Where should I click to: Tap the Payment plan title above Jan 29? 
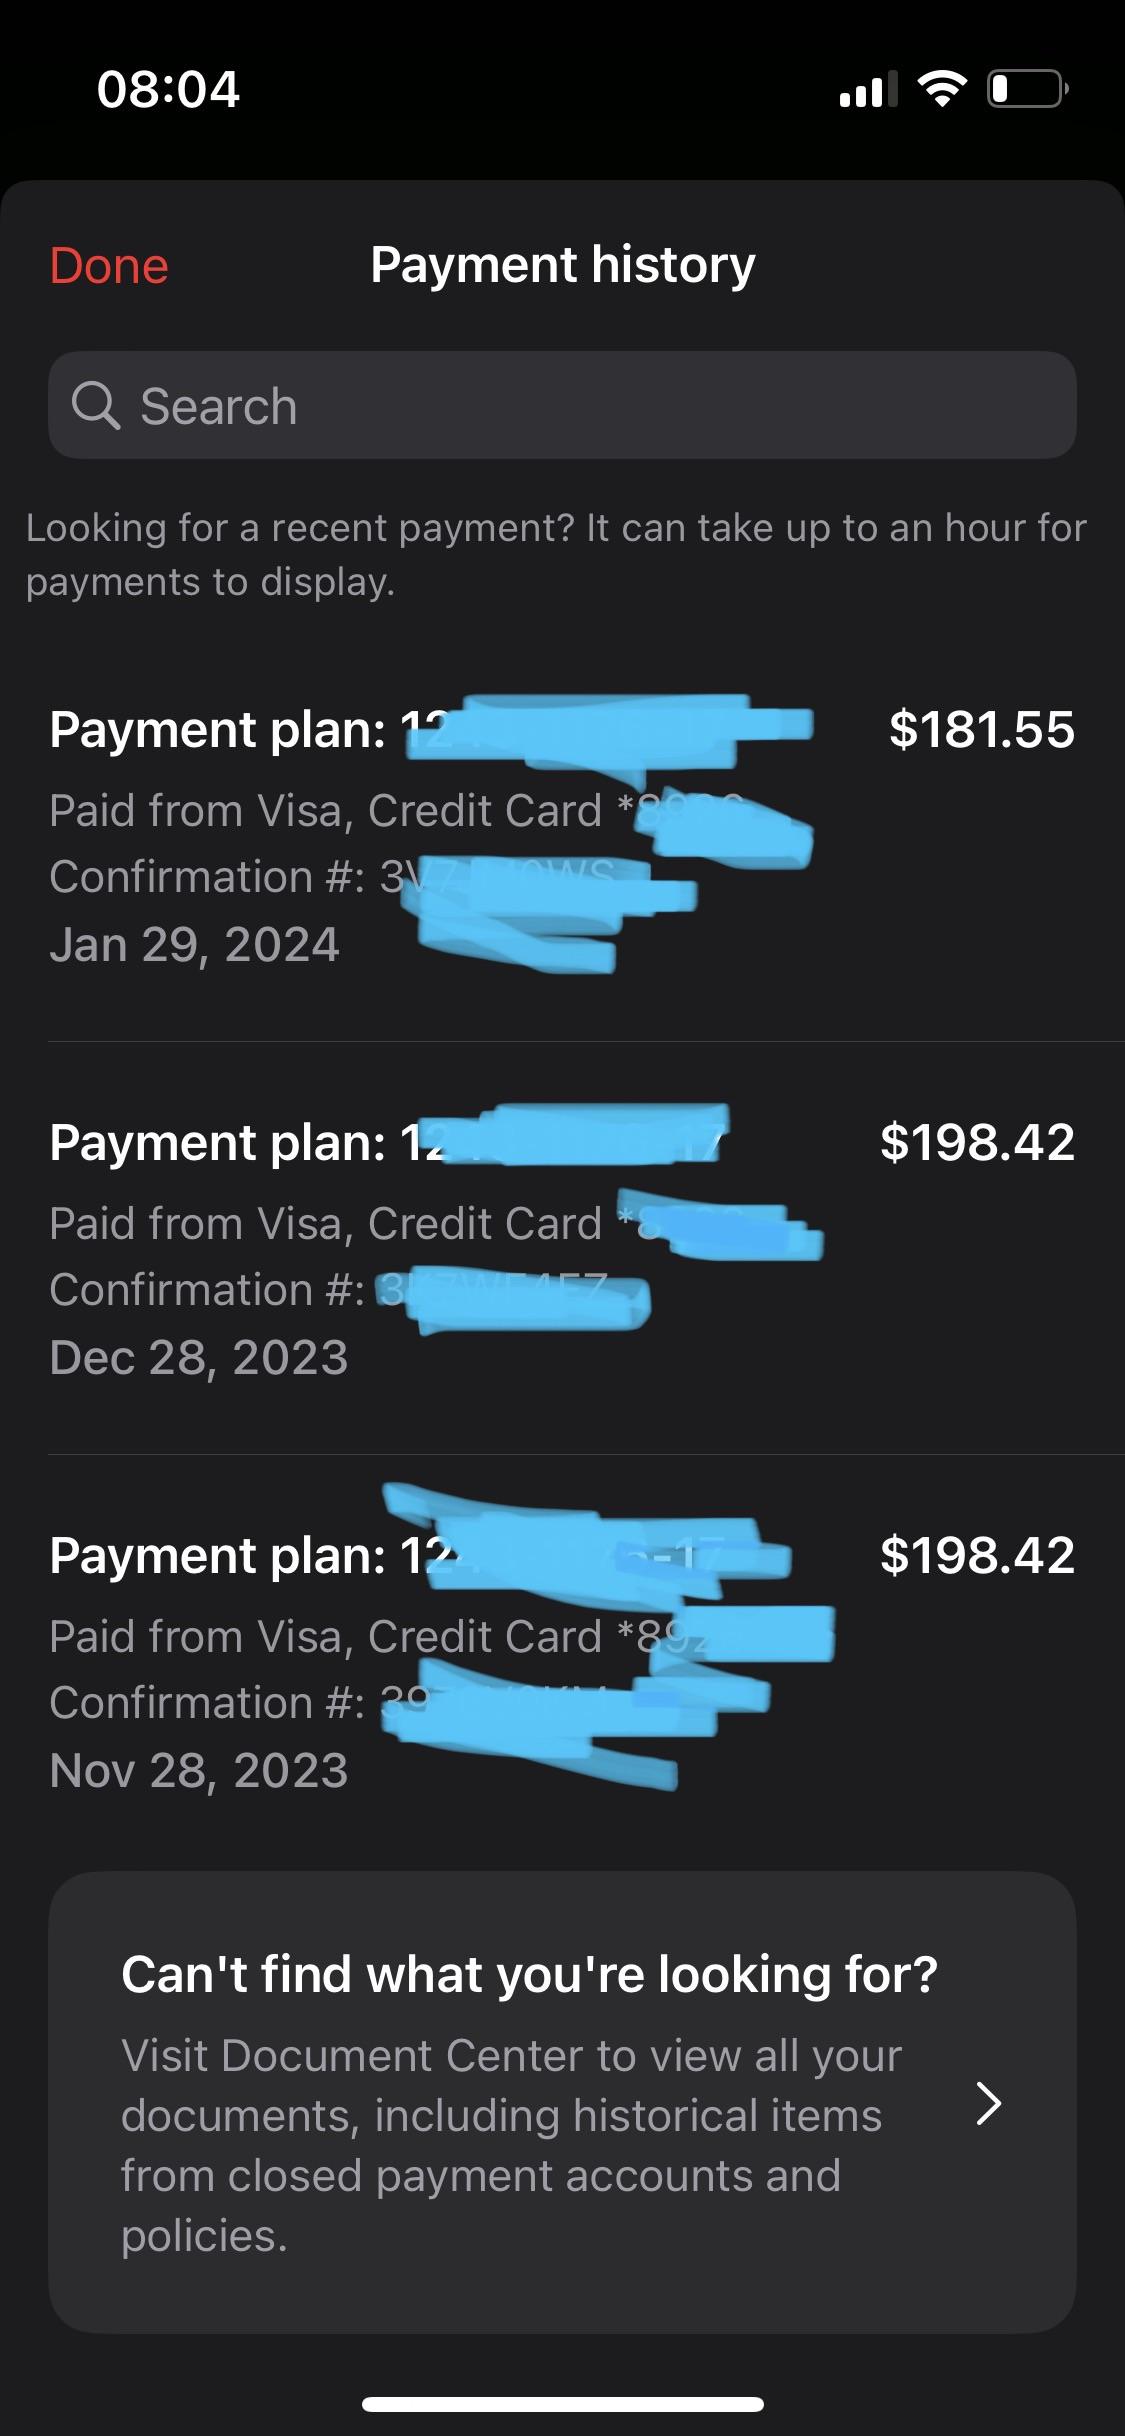pyautogui.click(x=218, y=729)
